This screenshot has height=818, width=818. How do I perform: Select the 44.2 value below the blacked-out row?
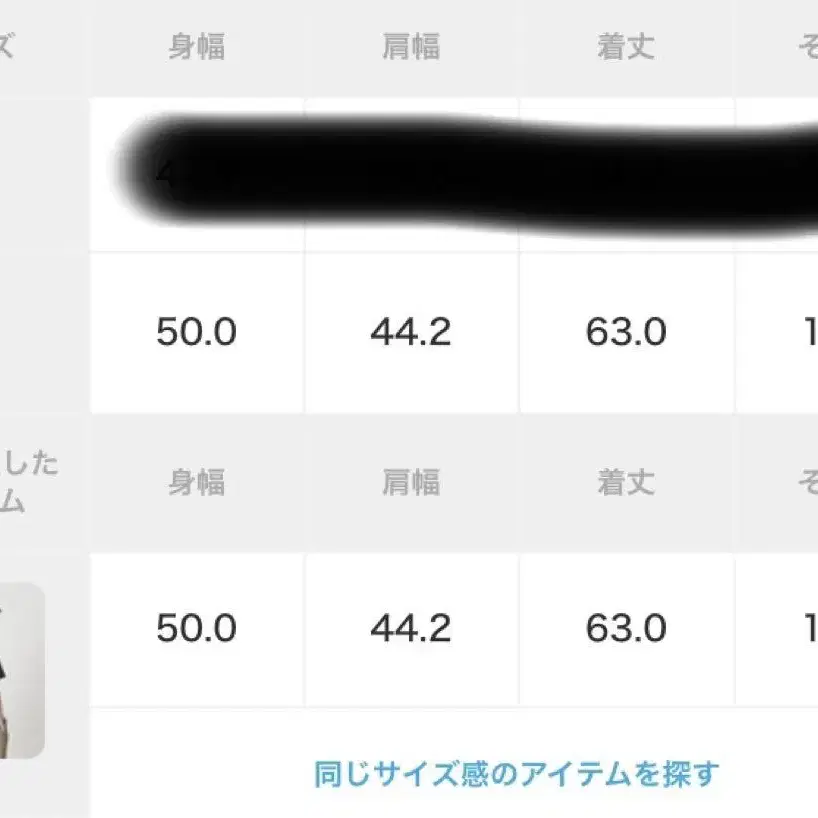point(411,332)
